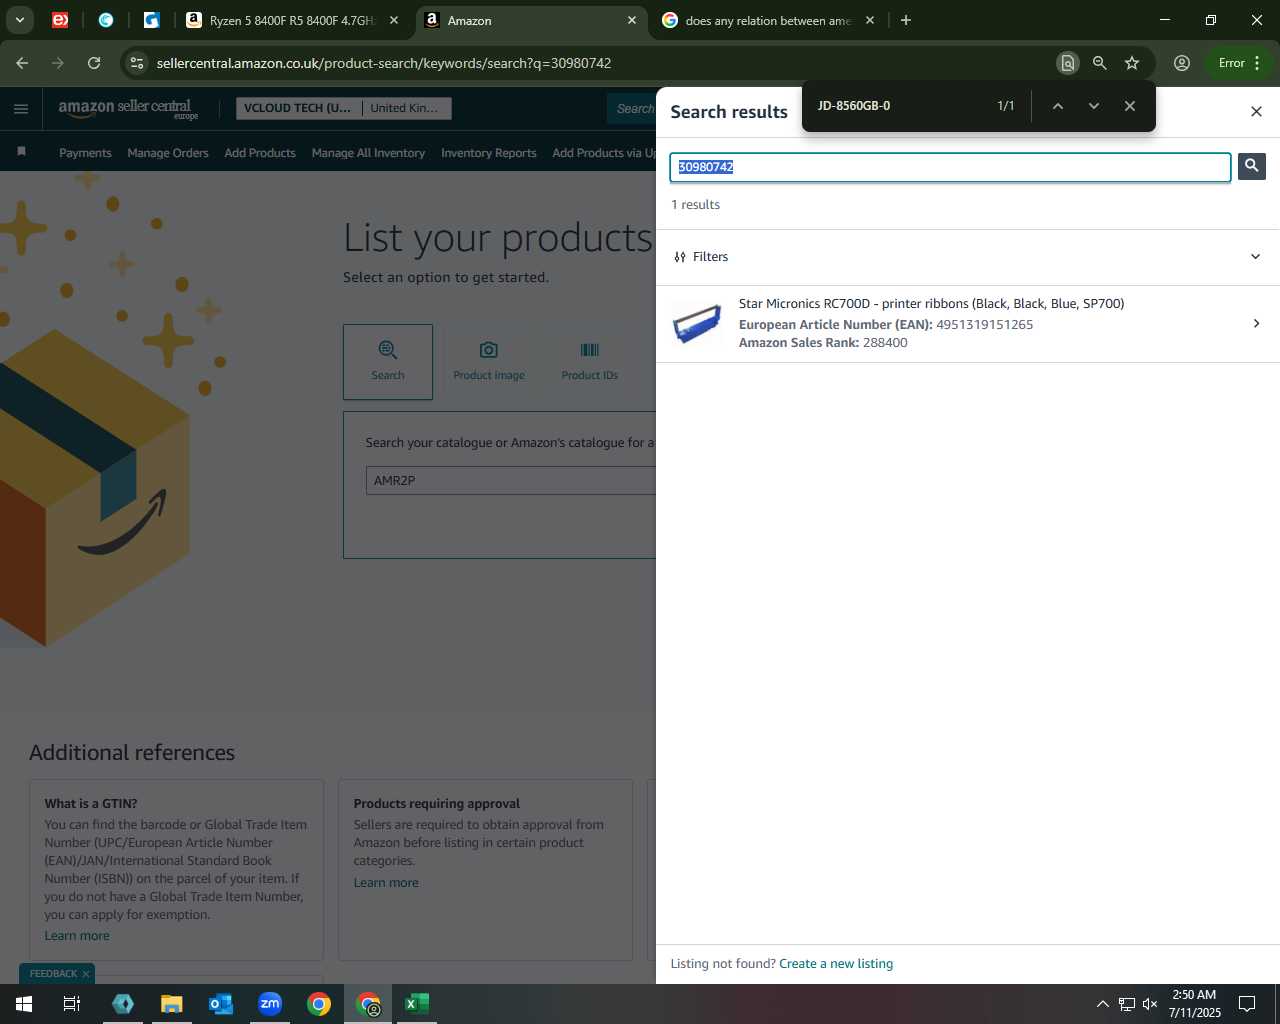This screenshot has width=1280, height=1024.
Task: Click the address bar URL
Action: [384, 63]
